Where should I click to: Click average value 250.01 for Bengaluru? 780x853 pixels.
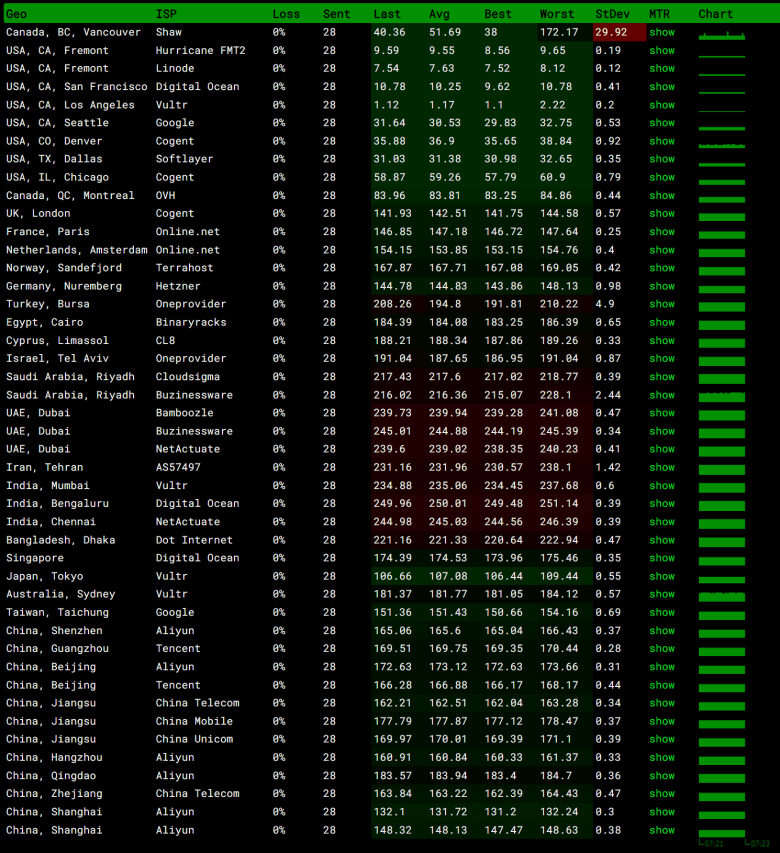click(448, 504)
